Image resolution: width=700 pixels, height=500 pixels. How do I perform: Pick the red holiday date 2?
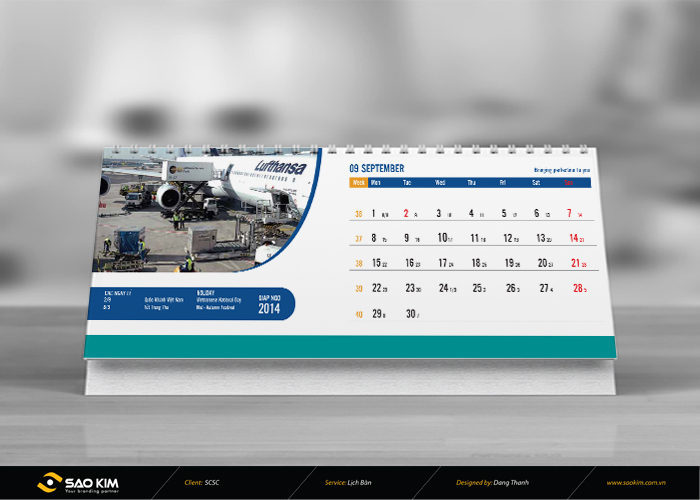pos(406,213)
